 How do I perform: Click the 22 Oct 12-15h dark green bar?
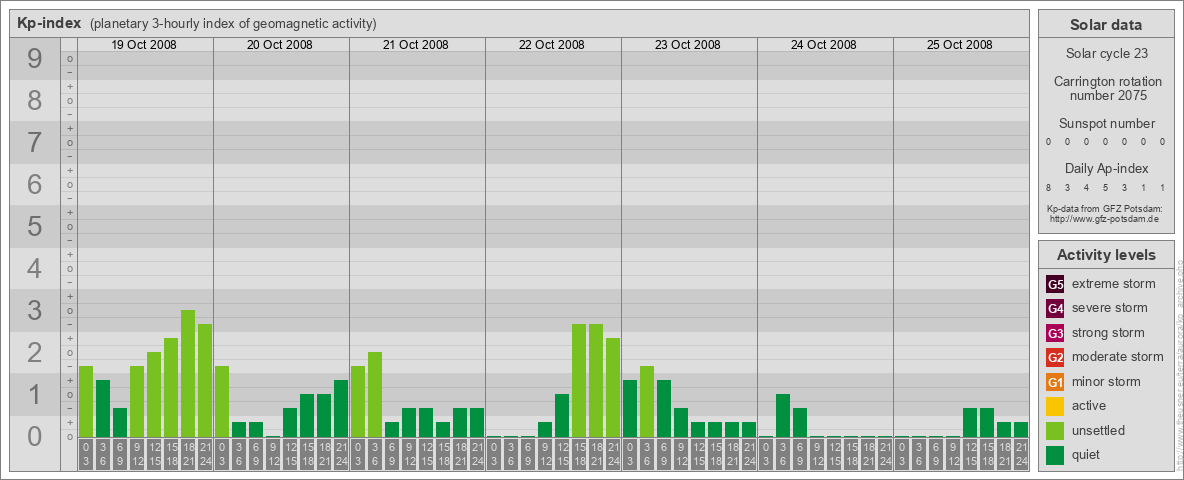pos(562,415)
